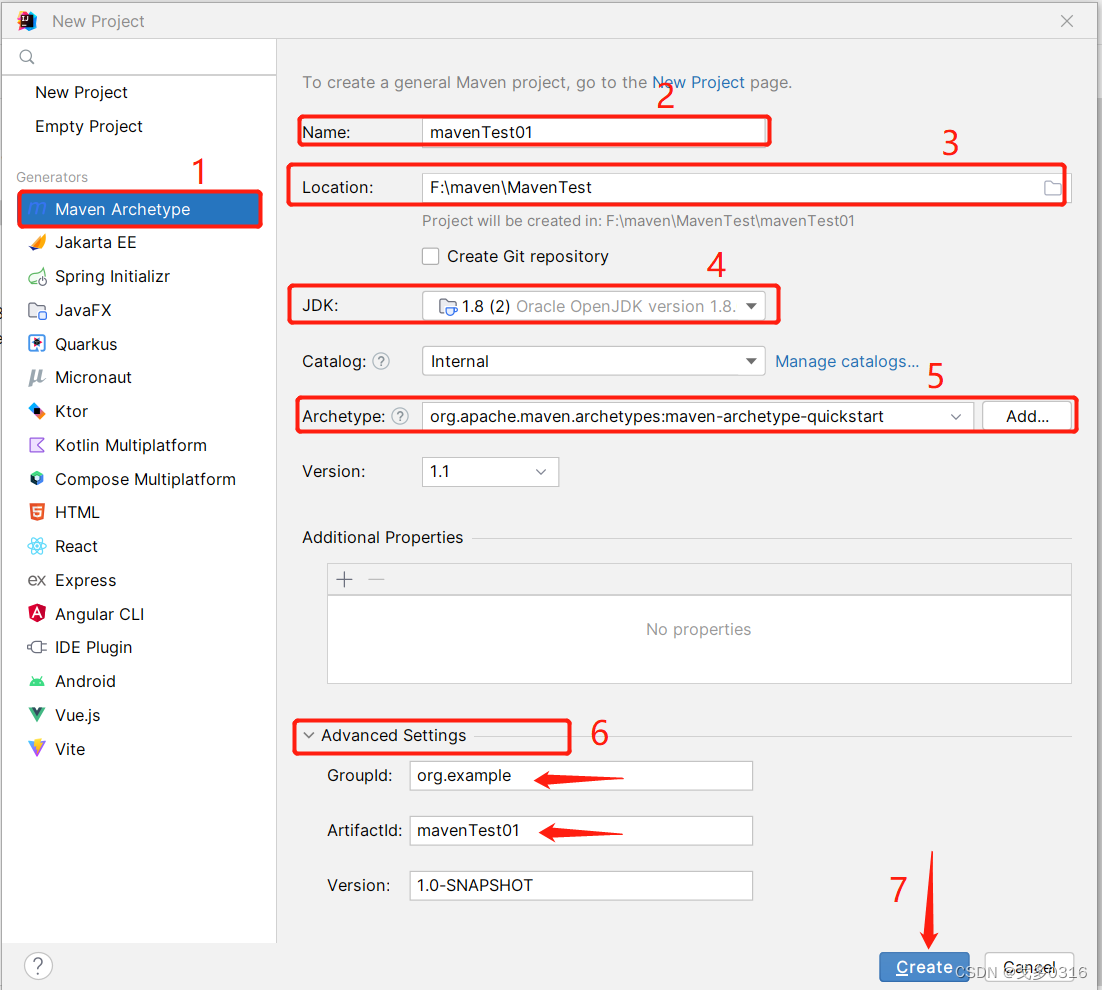
Task: Click the Version 1.0-SNAPSHOT field
Action: 581,885
